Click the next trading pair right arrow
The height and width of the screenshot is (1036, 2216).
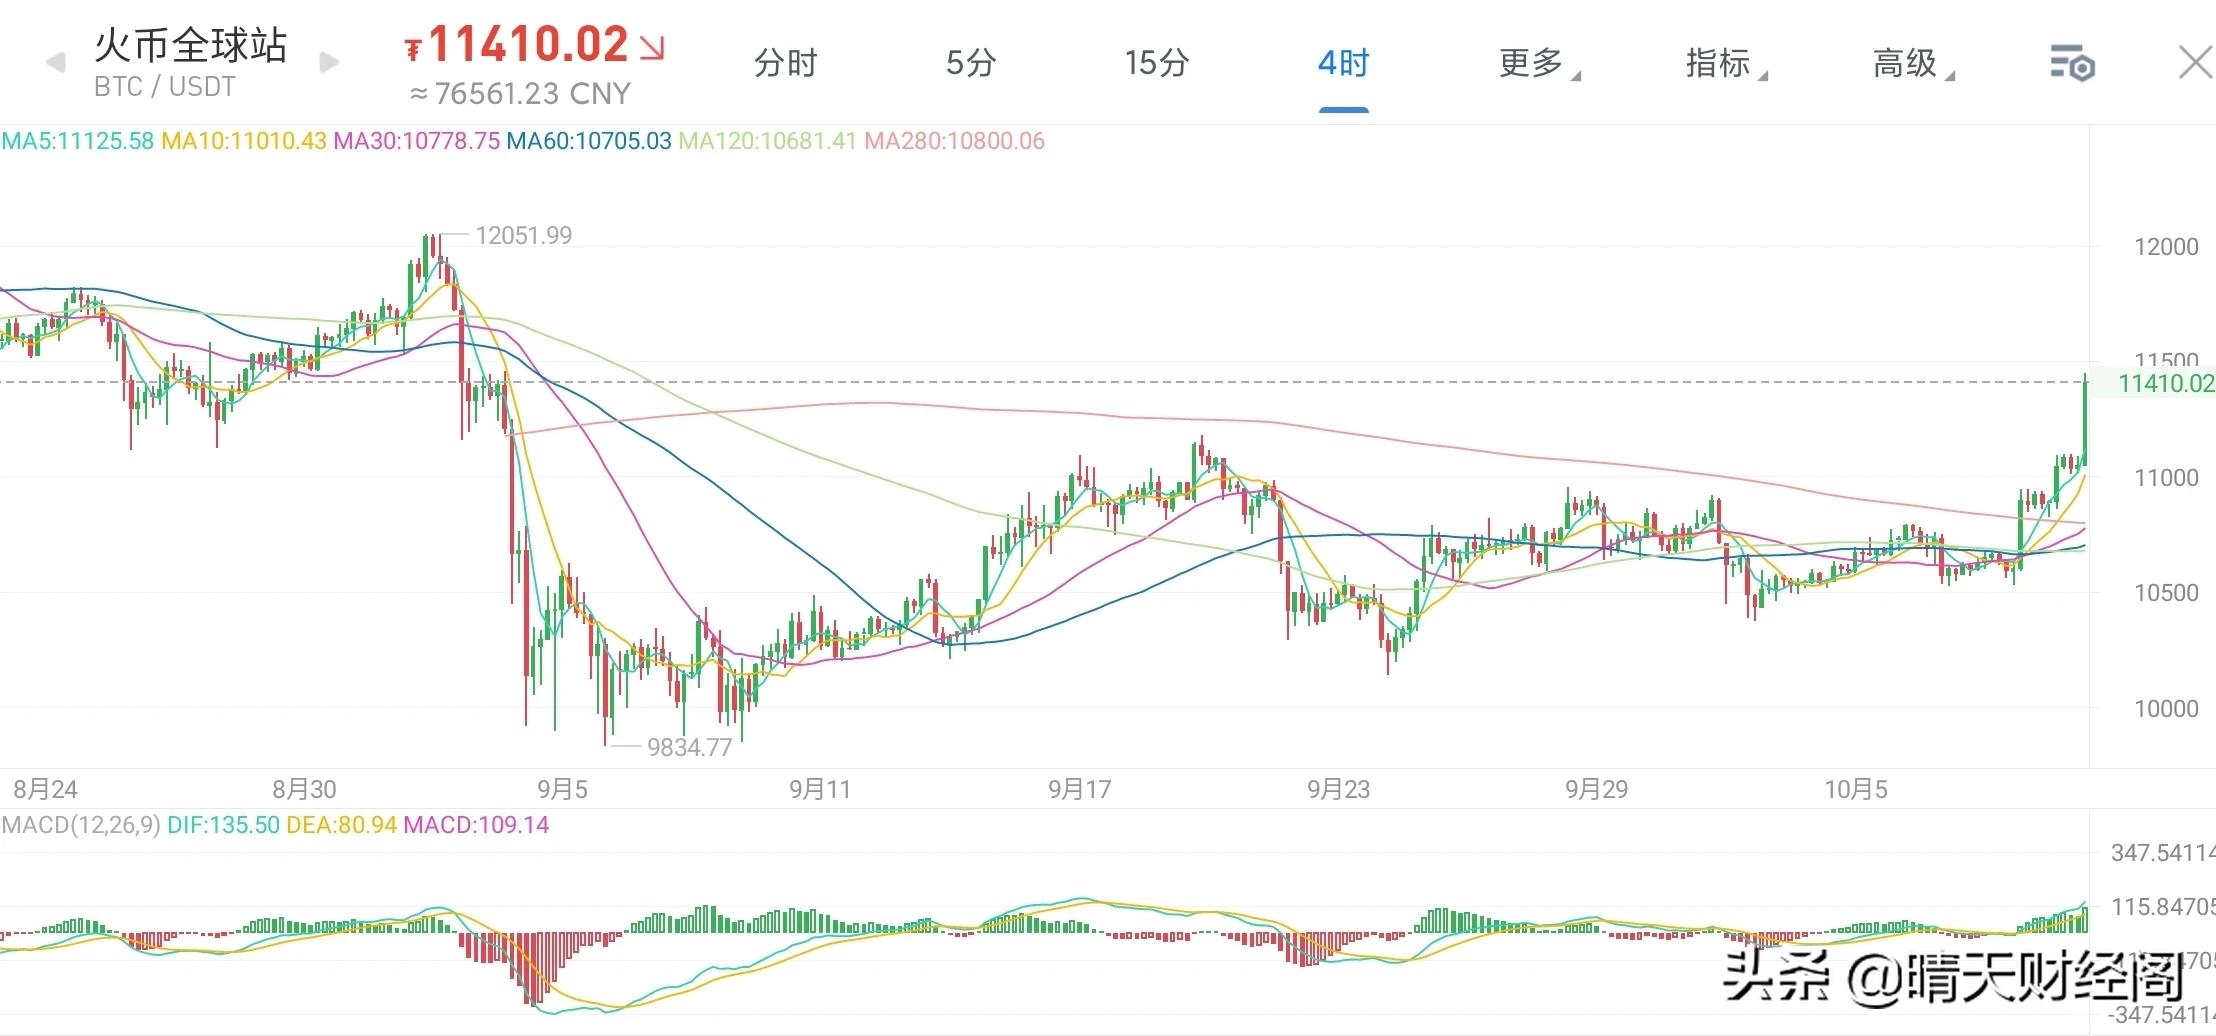tap(329, 63)
